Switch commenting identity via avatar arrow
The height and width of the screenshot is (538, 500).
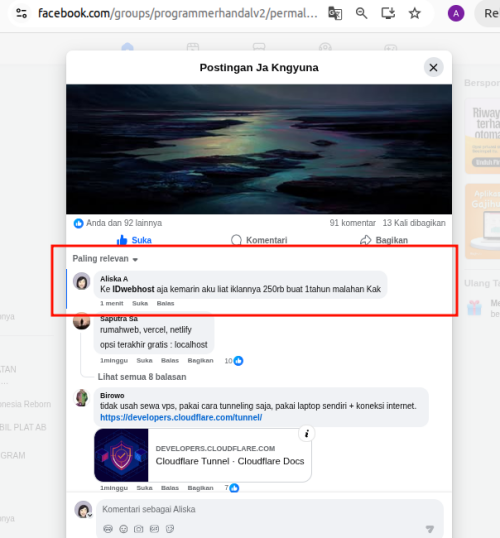click(90, 515)
